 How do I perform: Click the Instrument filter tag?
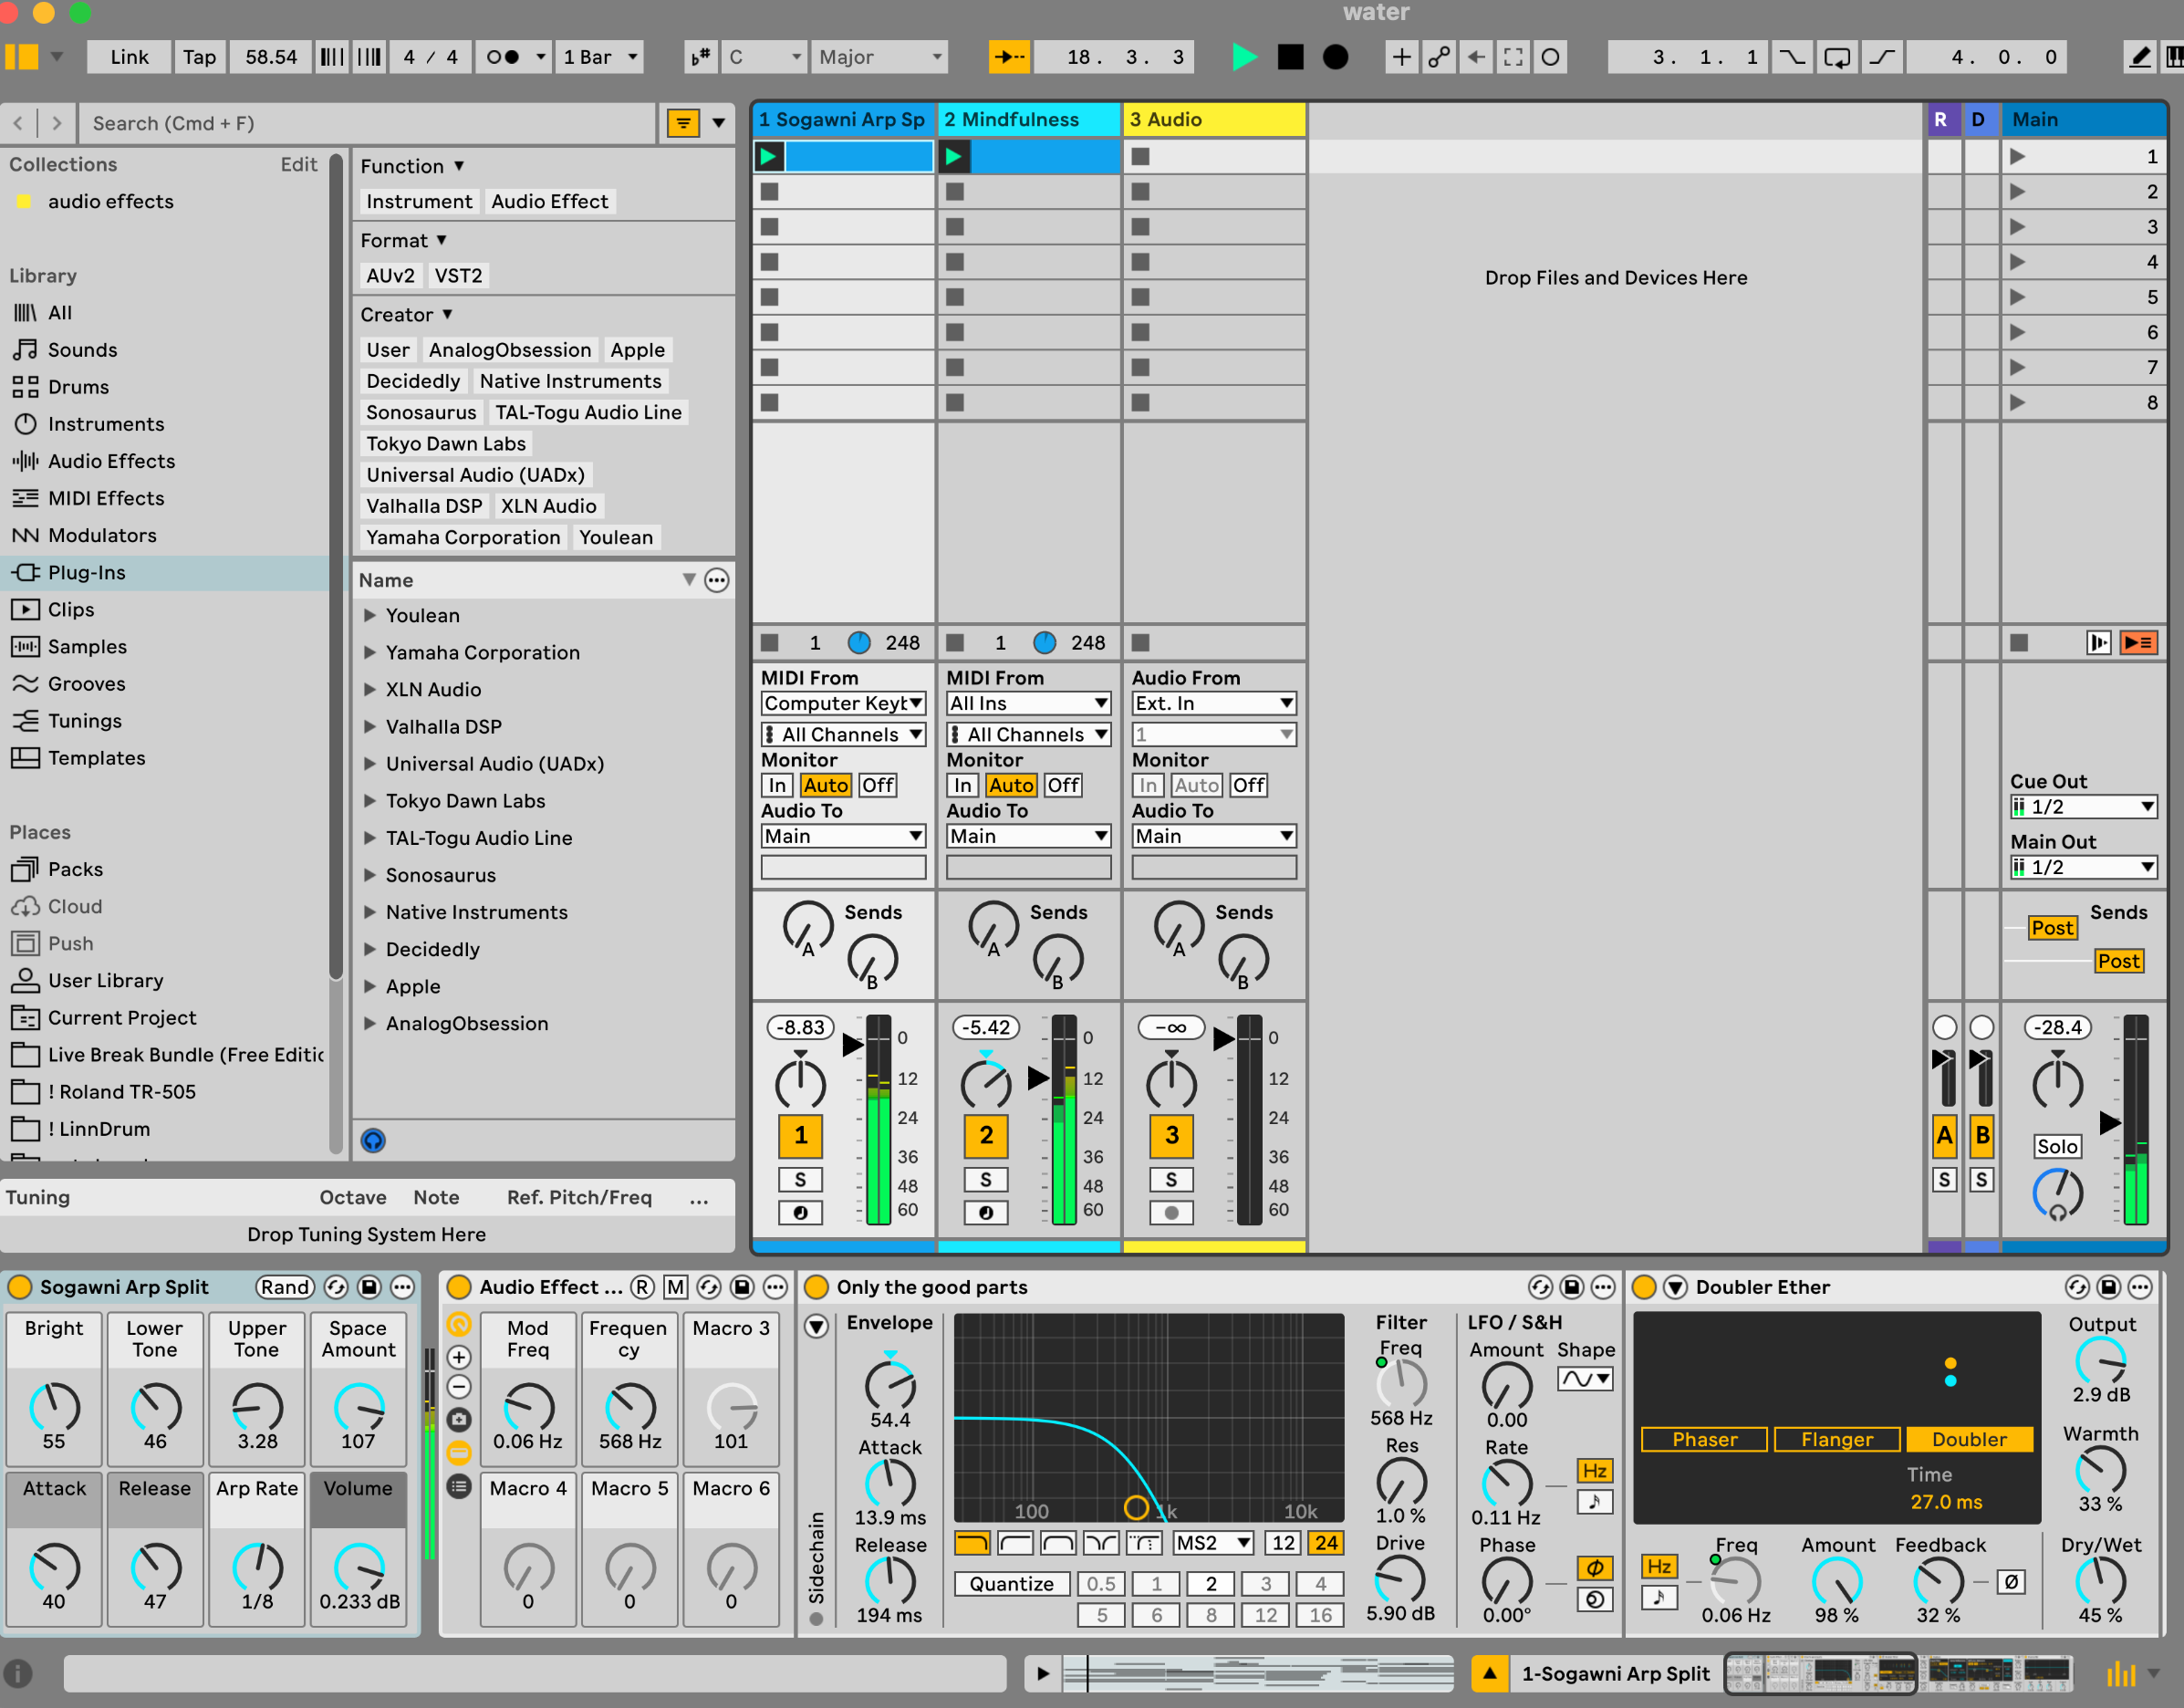tap(419, 201)
